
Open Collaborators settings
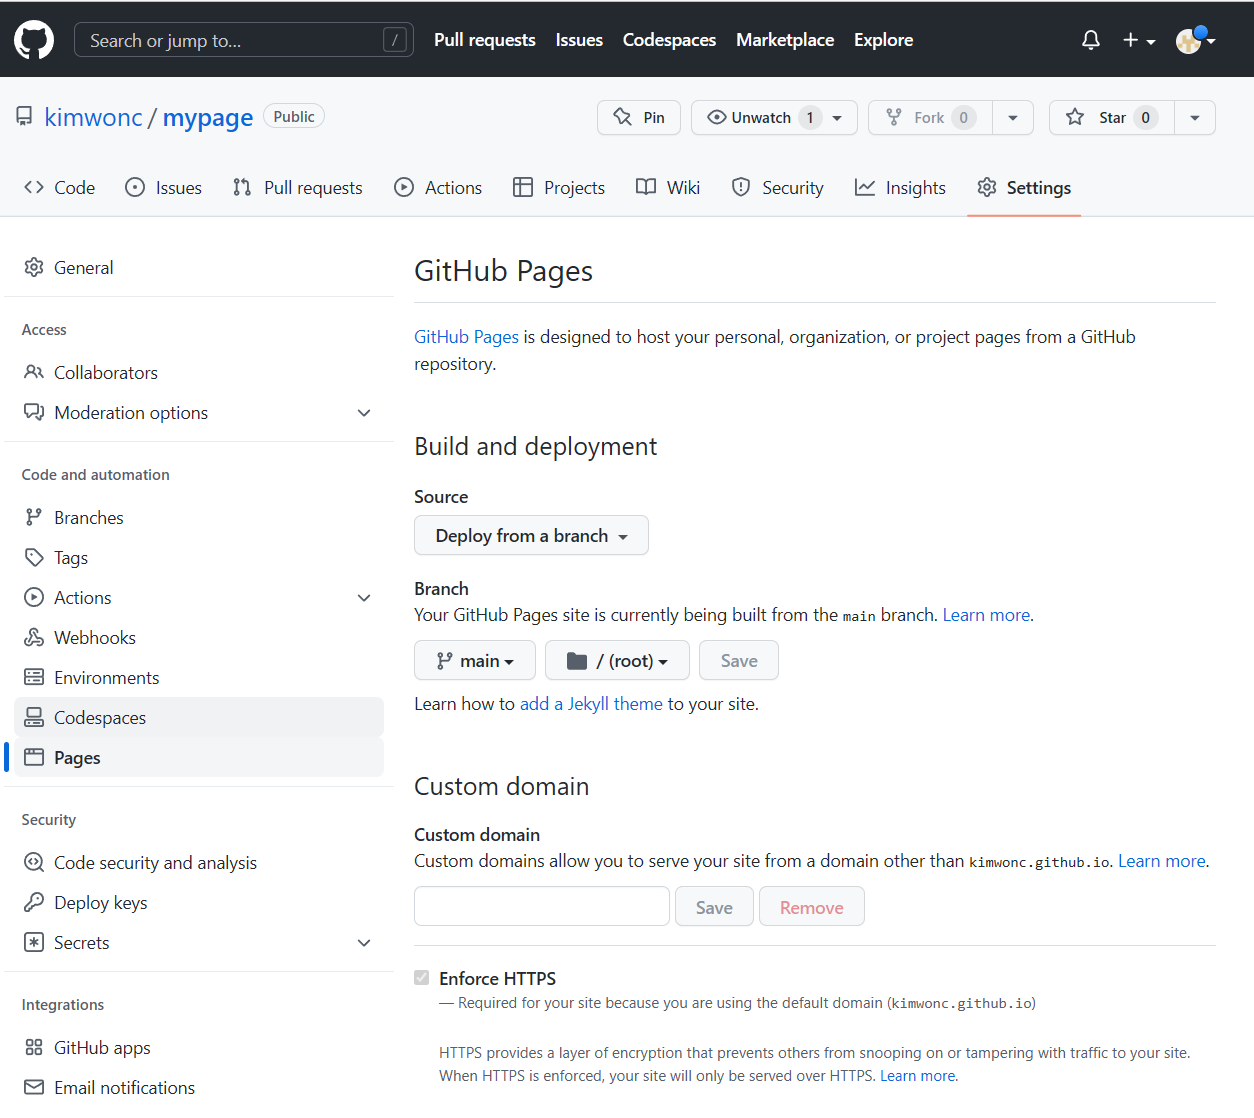pyautogui.click(x=199, y=372)
